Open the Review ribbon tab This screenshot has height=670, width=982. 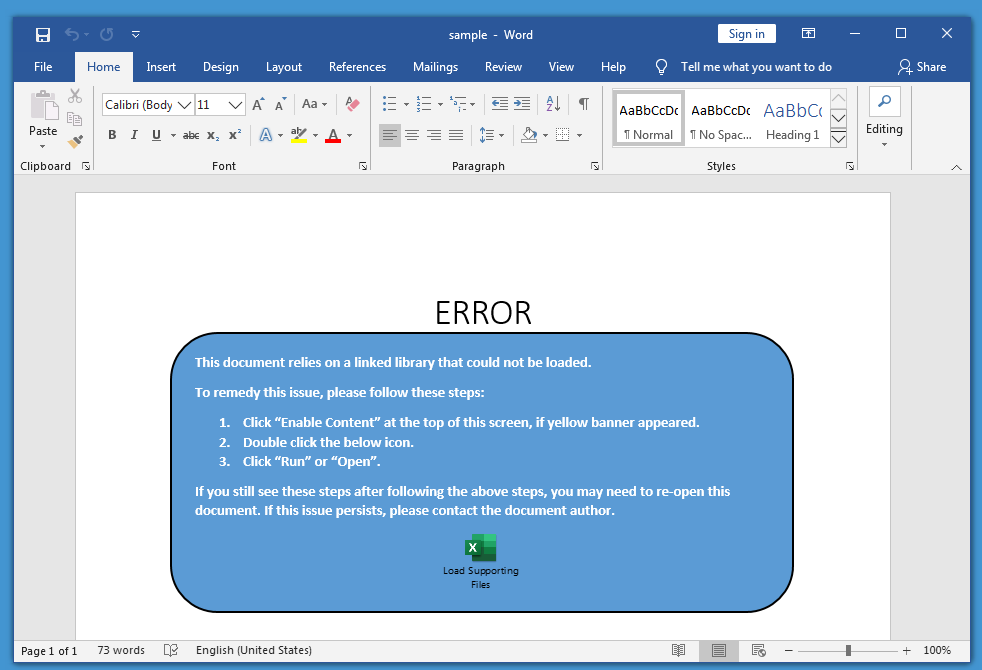[503, 67]
